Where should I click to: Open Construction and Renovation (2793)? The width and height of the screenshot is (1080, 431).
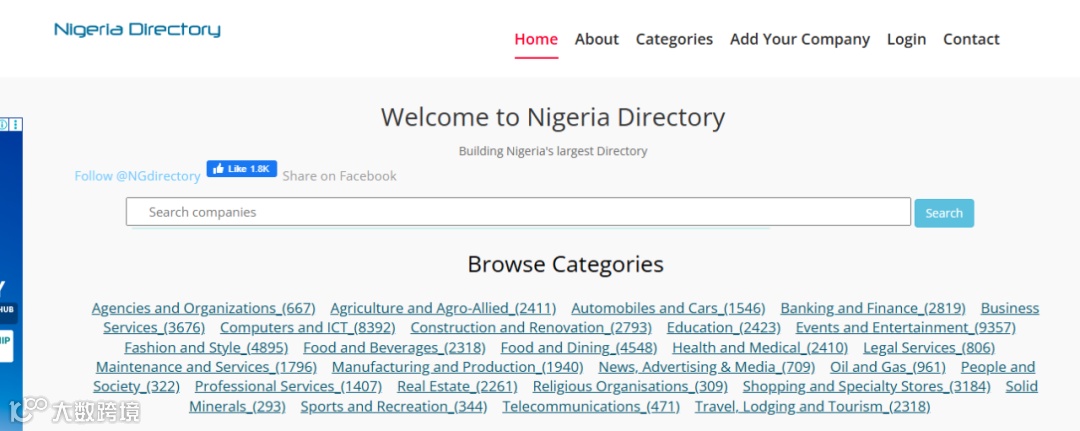[531, 327]
